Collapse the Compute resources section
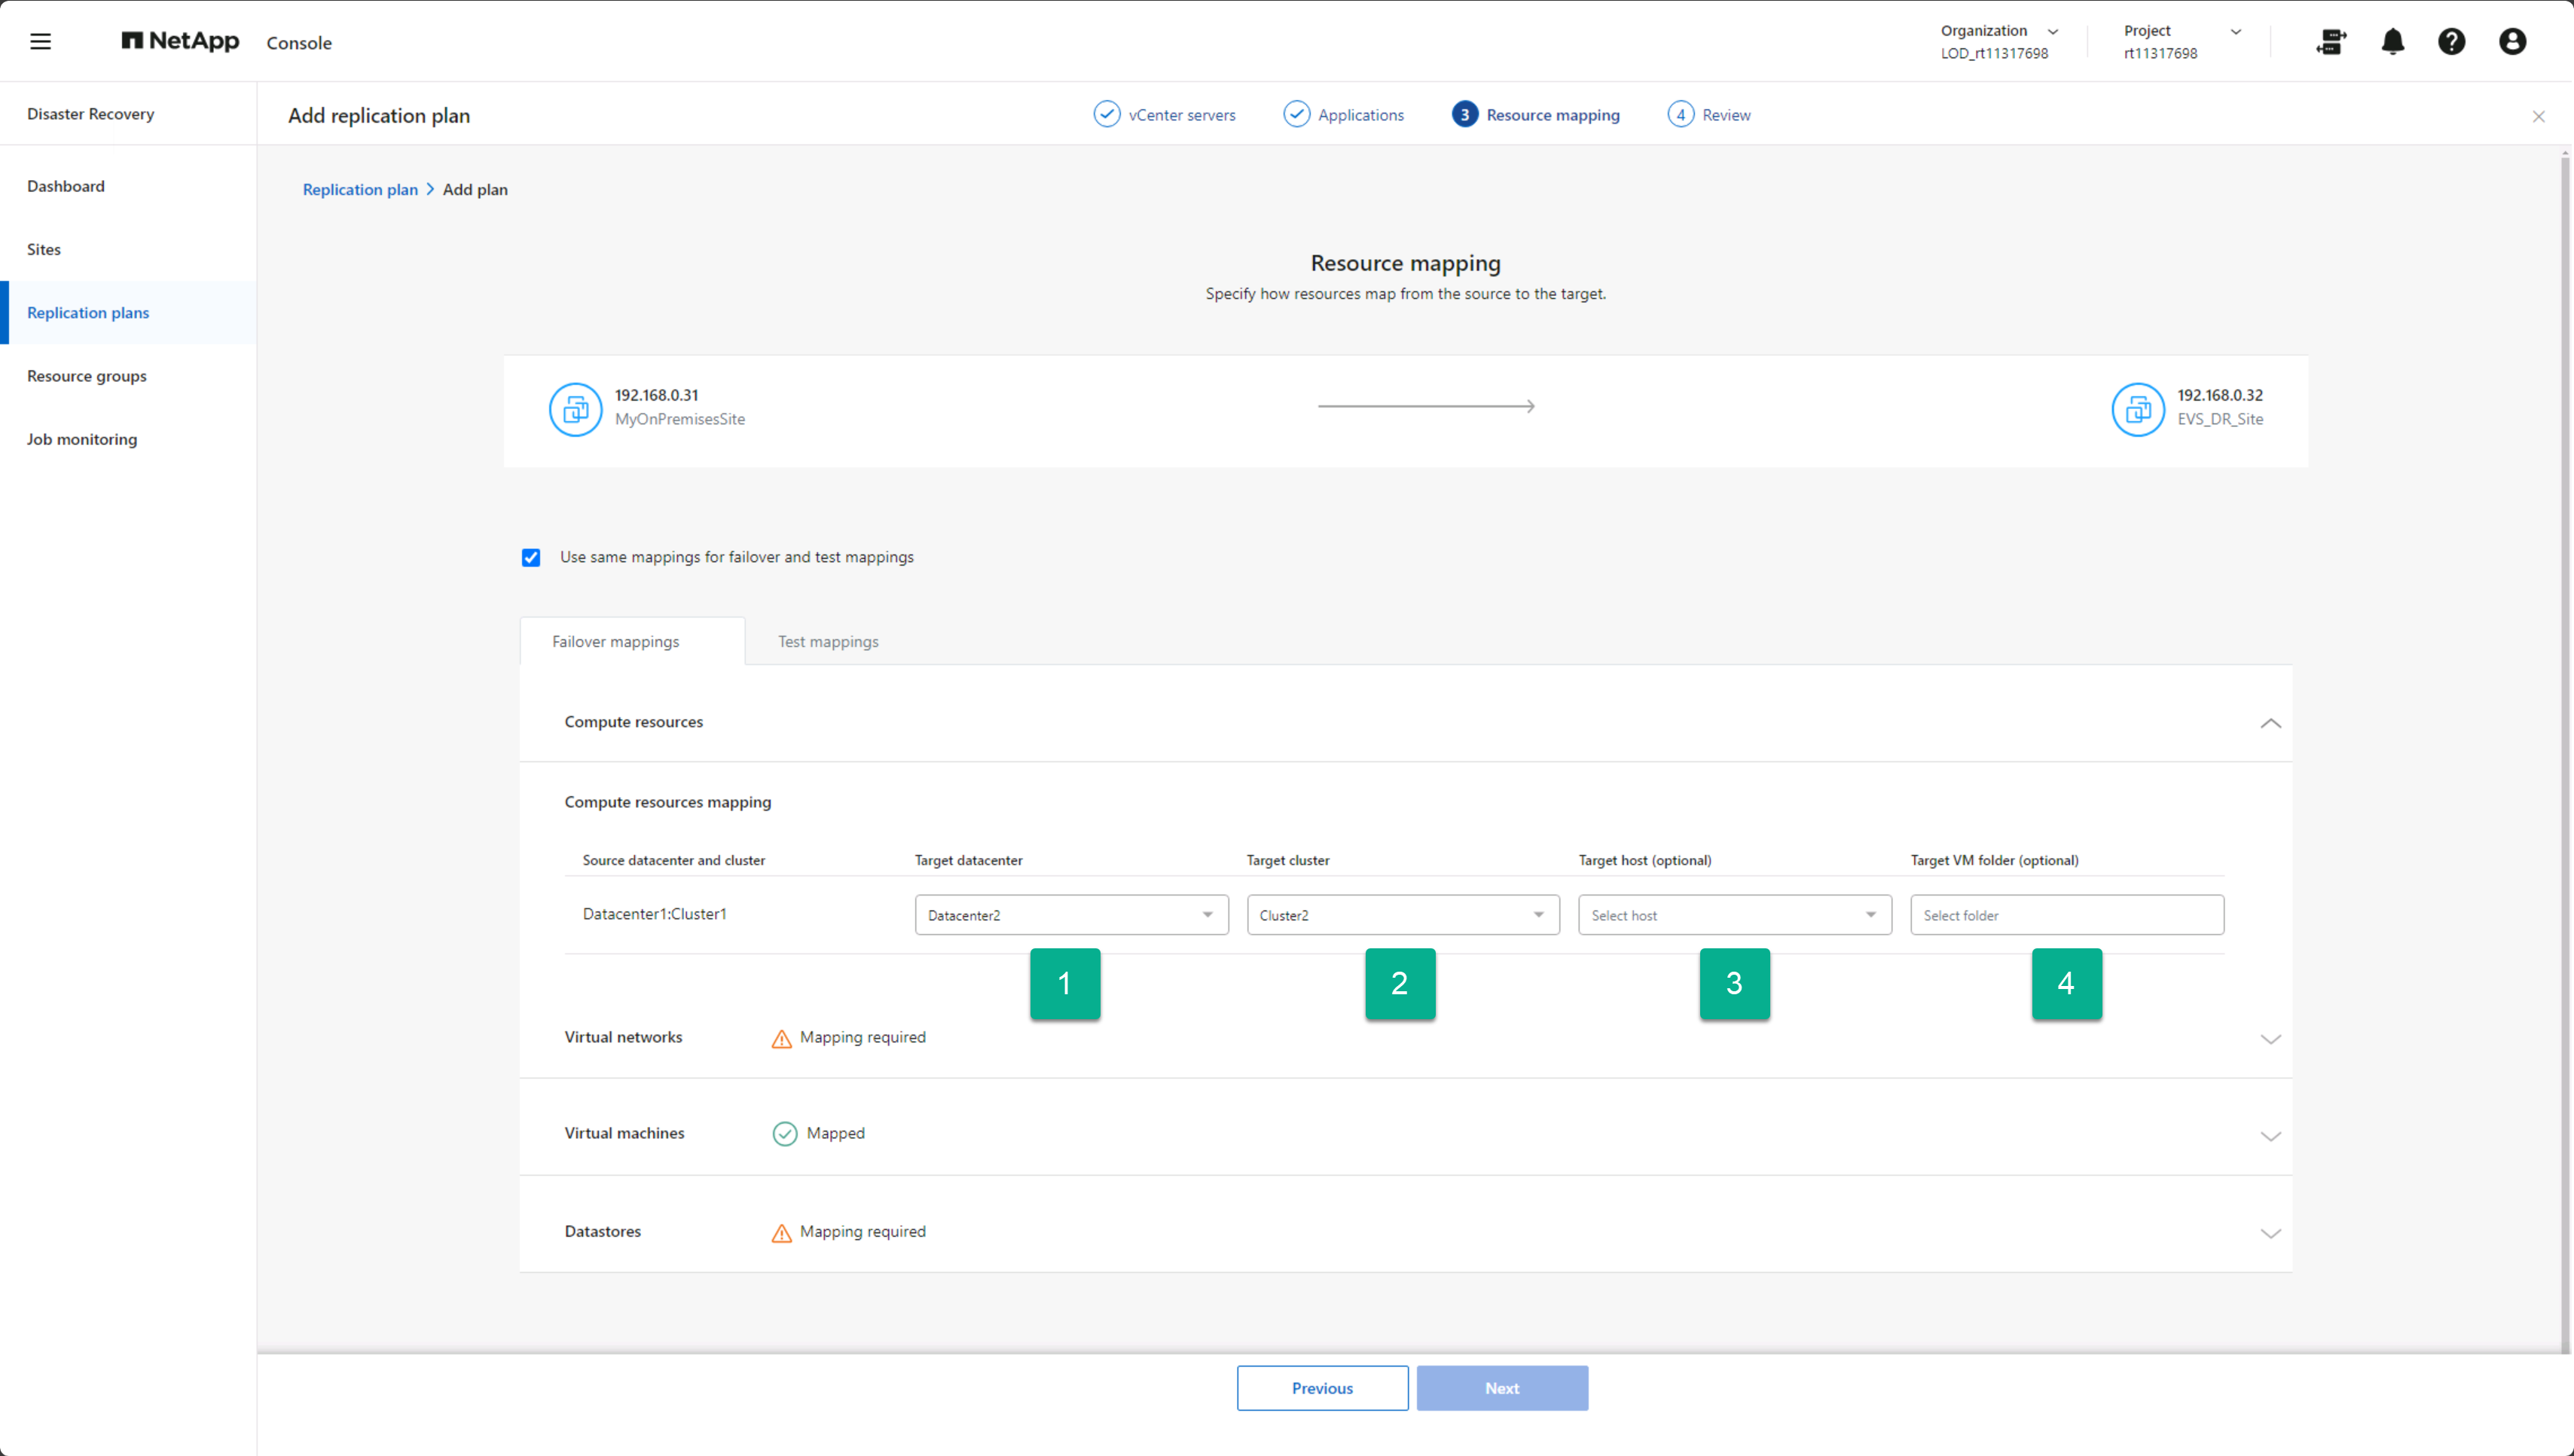2574x1456 pixels. 2270,723
